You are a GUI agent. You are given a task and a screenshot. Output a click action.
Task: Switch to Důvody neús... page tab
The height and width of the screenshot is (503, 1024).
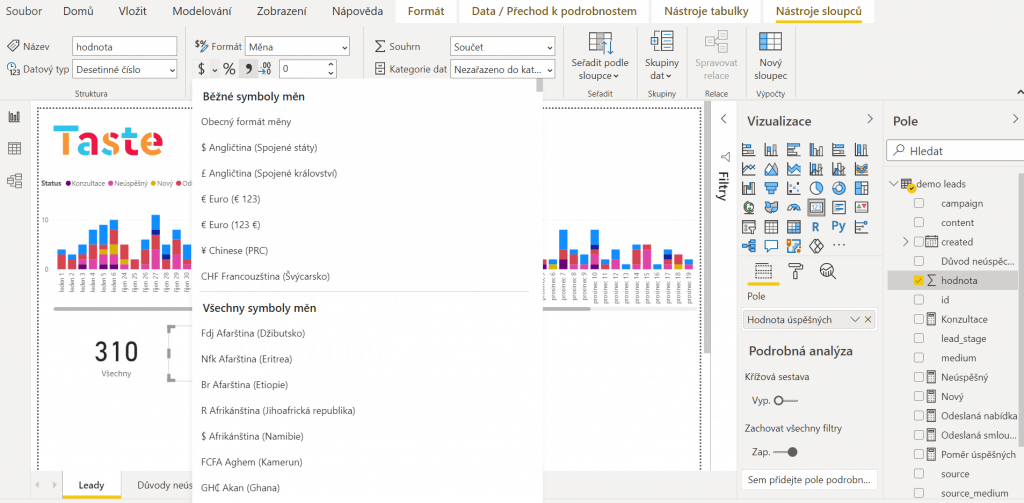tap(164, 485)
